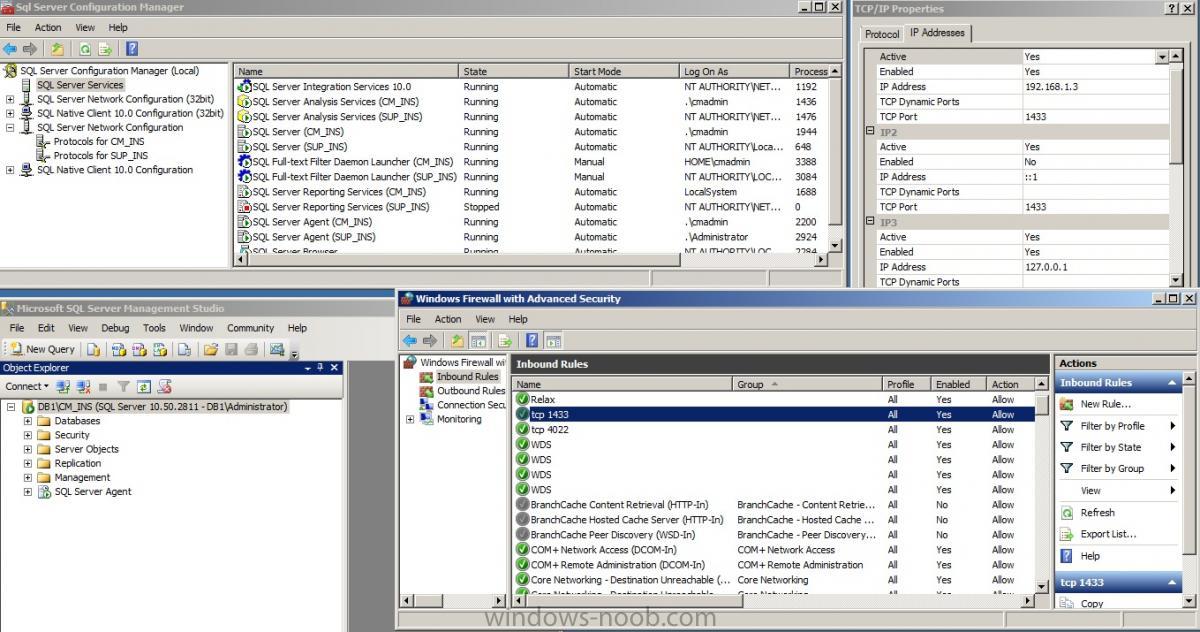Click Forward arrow in Configuration Manager toolbar

(30, 48)
